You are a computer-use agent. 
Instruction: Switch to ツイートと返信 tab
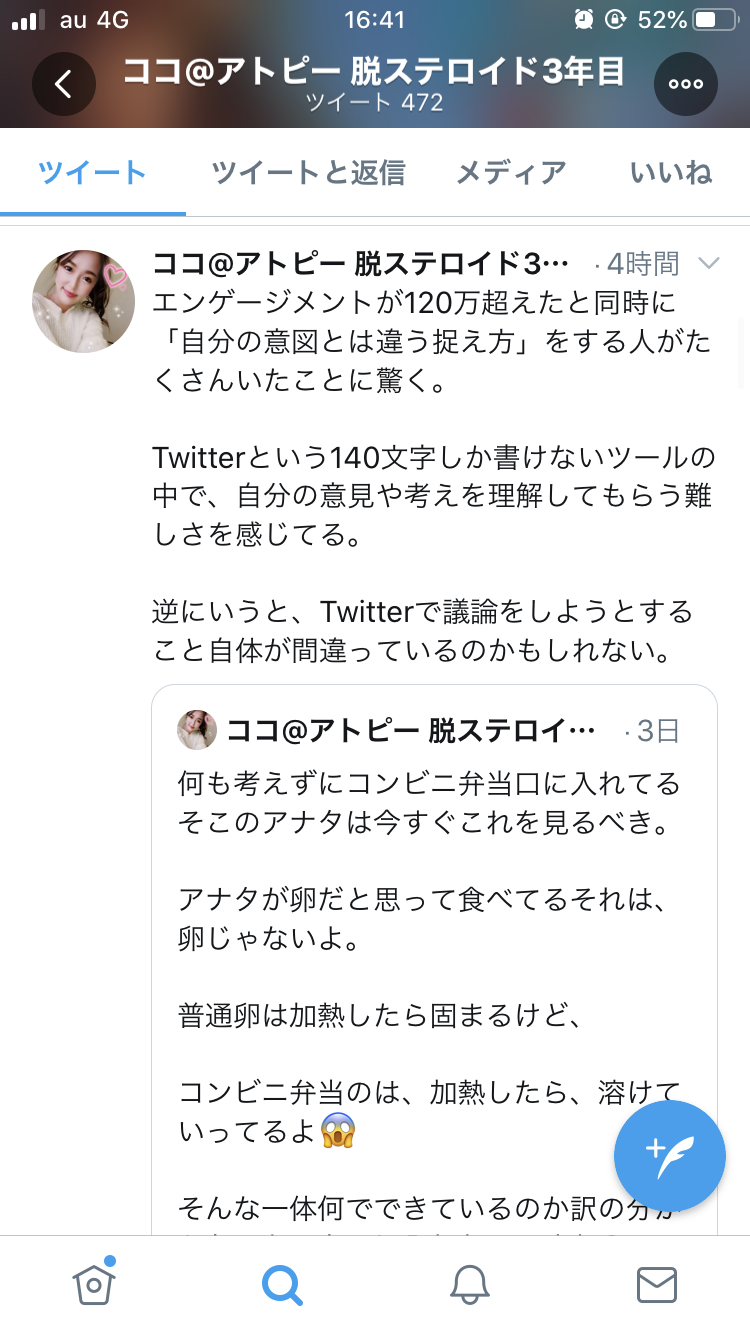click(308, 173)
